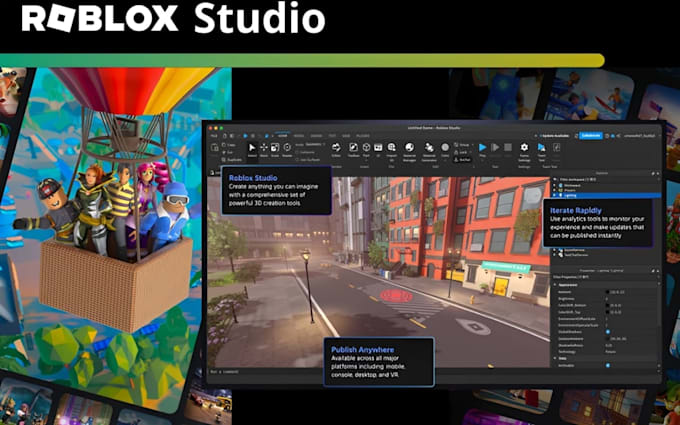Launch Team Test
680x425 pixels.
(x=541, y=151)
